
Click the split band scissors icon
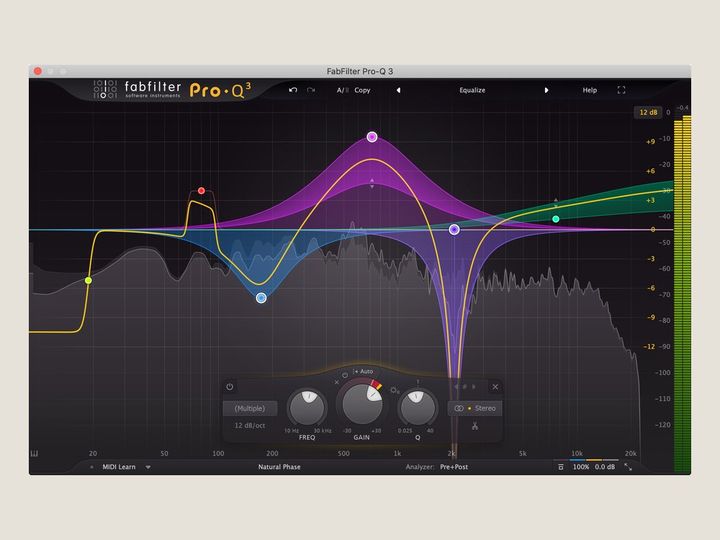475,426
